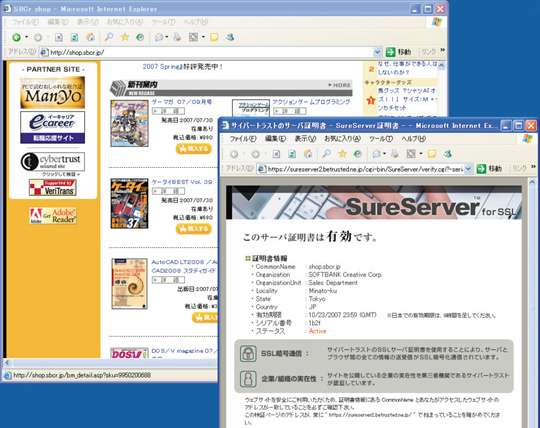Open History icon in SBCr shop toolbar
The width and height of the screenshot is (540, 428).
tap(140, 37)
